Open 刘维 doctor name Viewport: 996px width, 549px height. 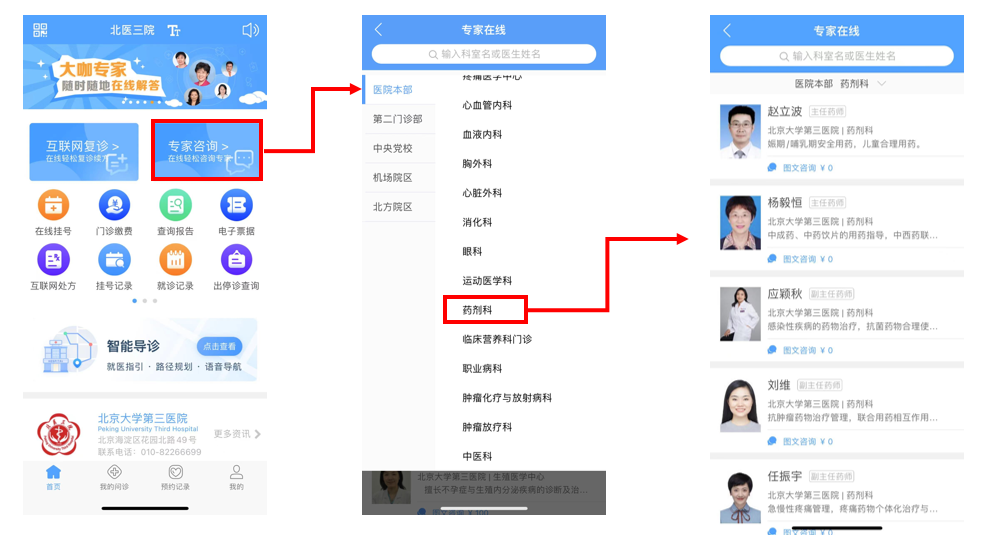[x=779, y=385]
